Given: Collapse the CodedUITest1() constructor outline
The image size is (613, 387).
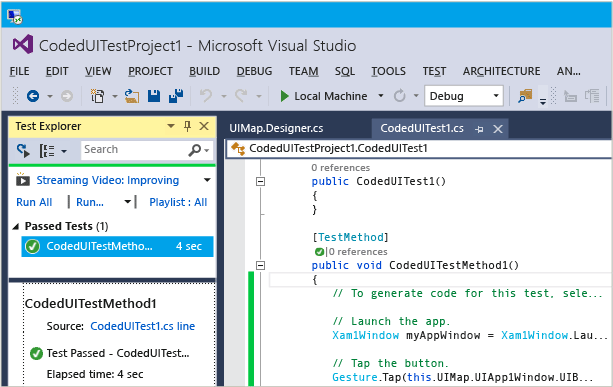Looking at the screenshot, I should 260,181.
